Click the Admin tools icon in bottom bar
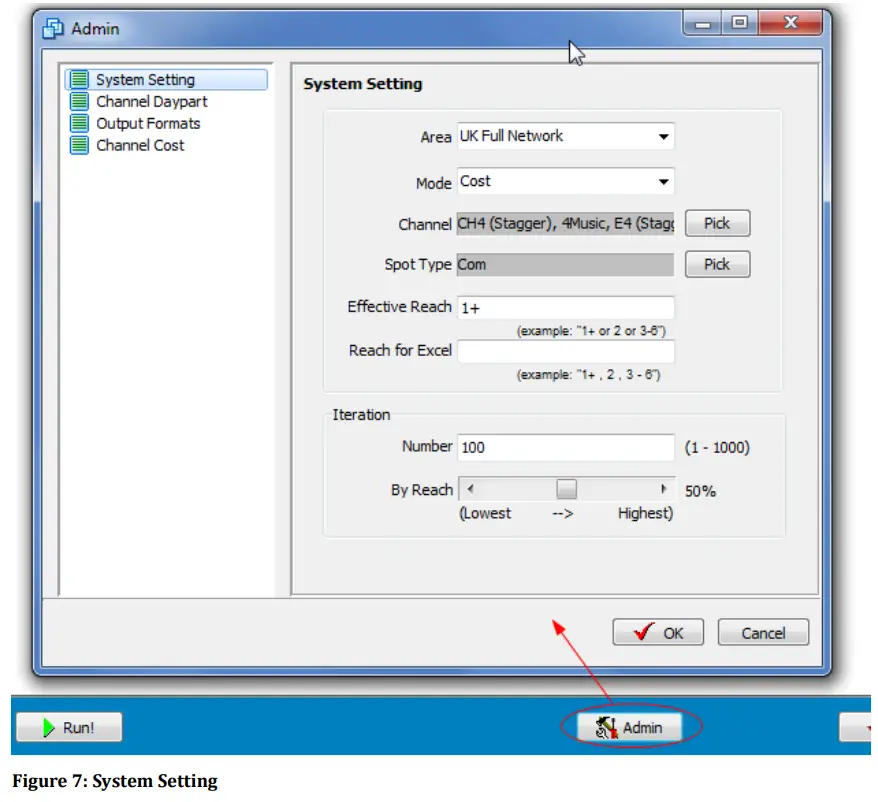Image resolution: width=878 pixels, height=802 pixels. coord(608,727)
